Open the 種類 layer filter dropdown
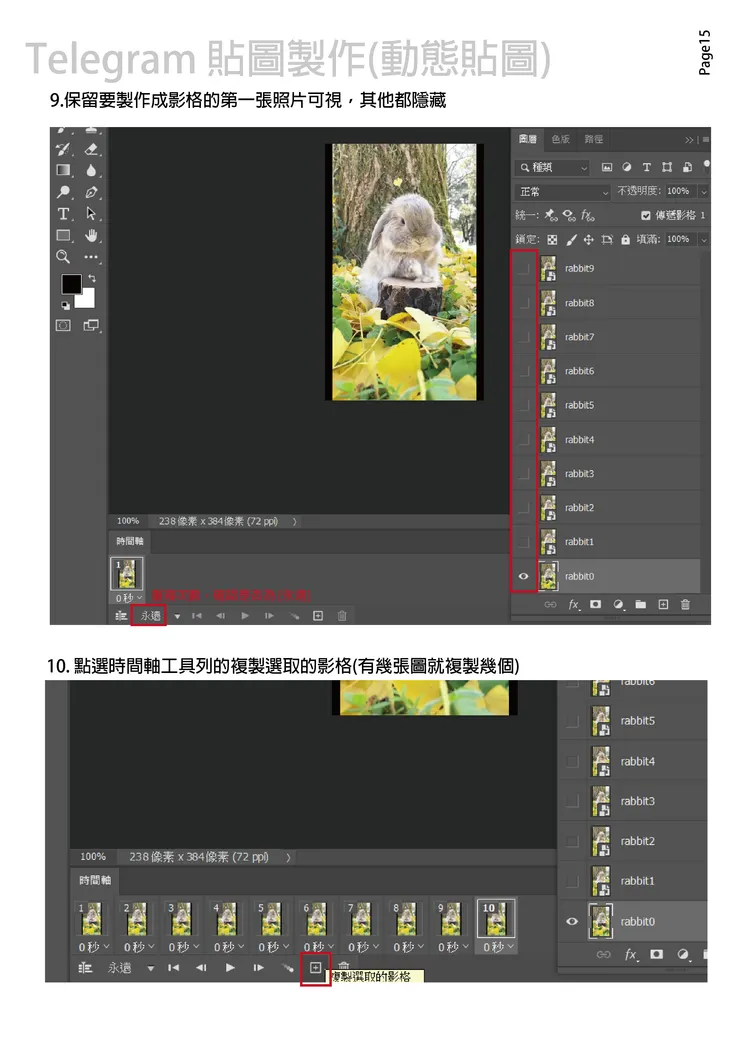The image size is (740, 1046). 553,167
